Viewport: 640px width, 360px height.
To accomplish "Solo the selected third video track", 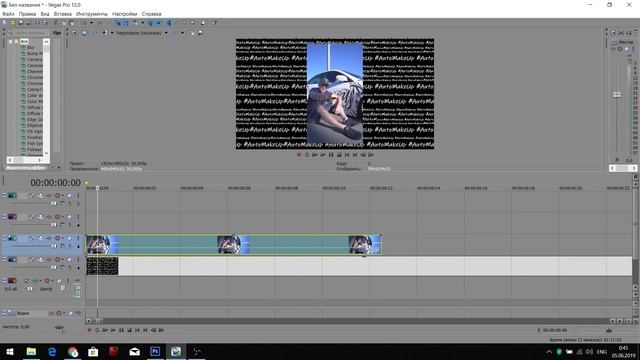I will pyautogui.click(x=78, y=238).
